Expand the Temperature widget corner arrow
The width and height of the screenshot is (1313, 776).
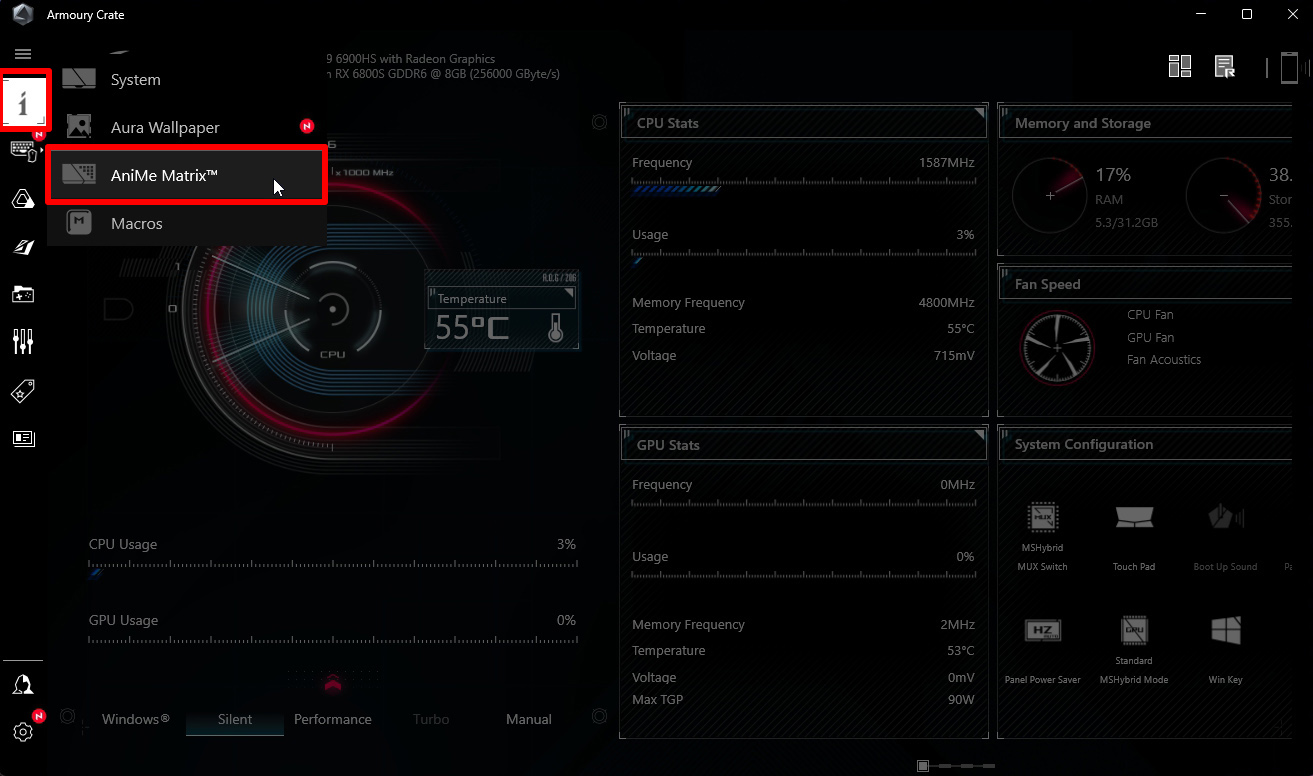[x=570, y=294]
